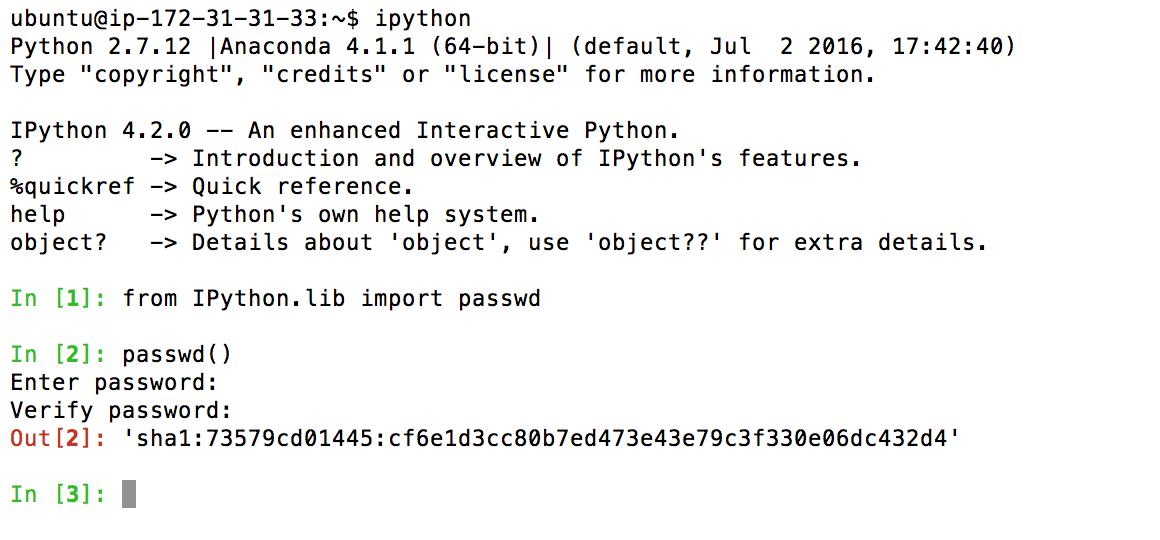
Task: Click the 'Out[2]:' red output prompt
Action: point(57,438)
